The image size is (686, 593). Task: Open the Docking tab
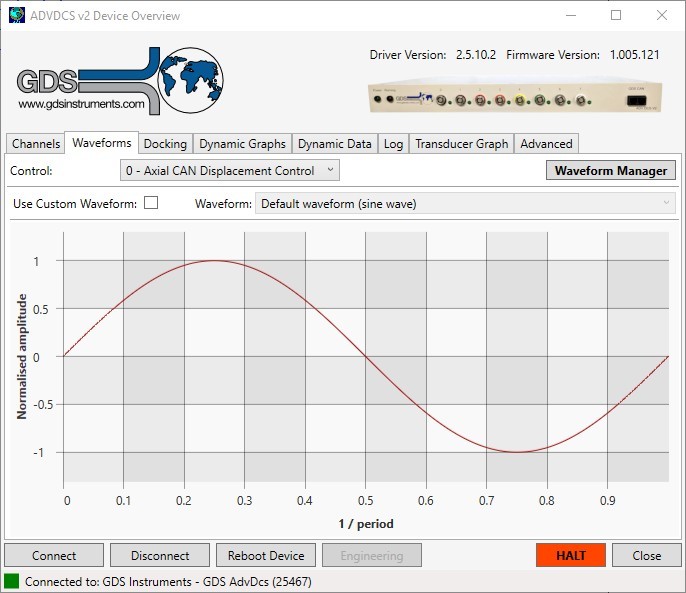(x=165, y=144)
